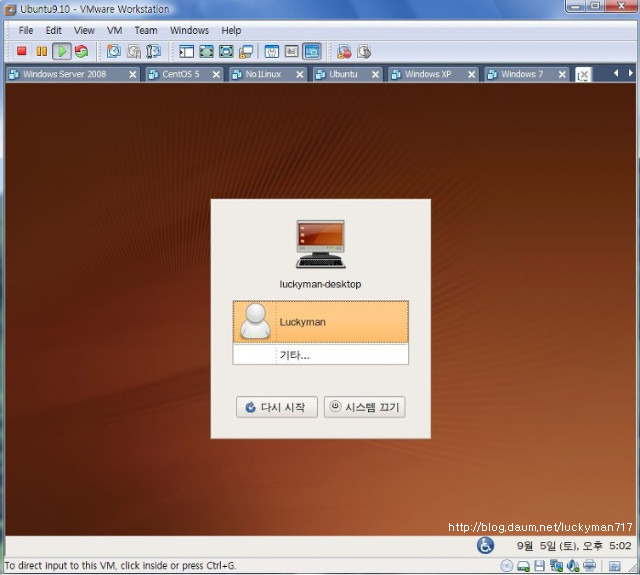Click the Unity mode icon with padlock
640x575 pixels.
coord(246,51)
